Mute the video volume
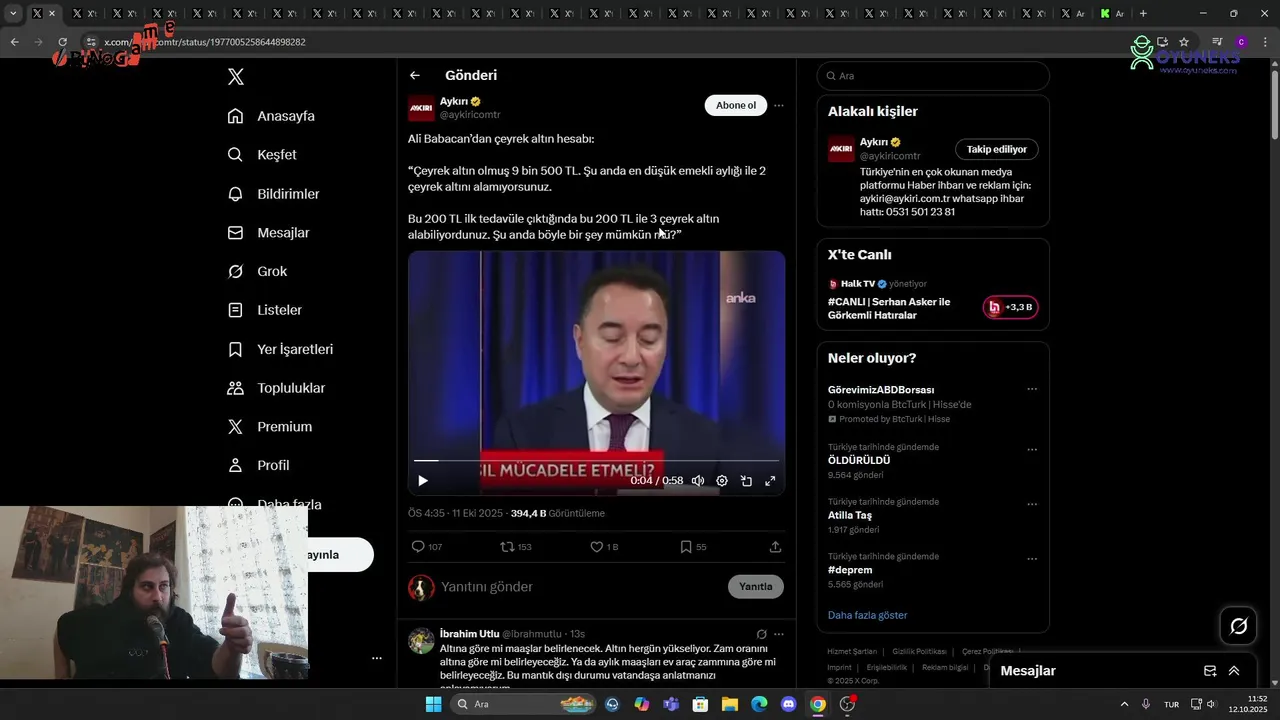 [698, 481]
